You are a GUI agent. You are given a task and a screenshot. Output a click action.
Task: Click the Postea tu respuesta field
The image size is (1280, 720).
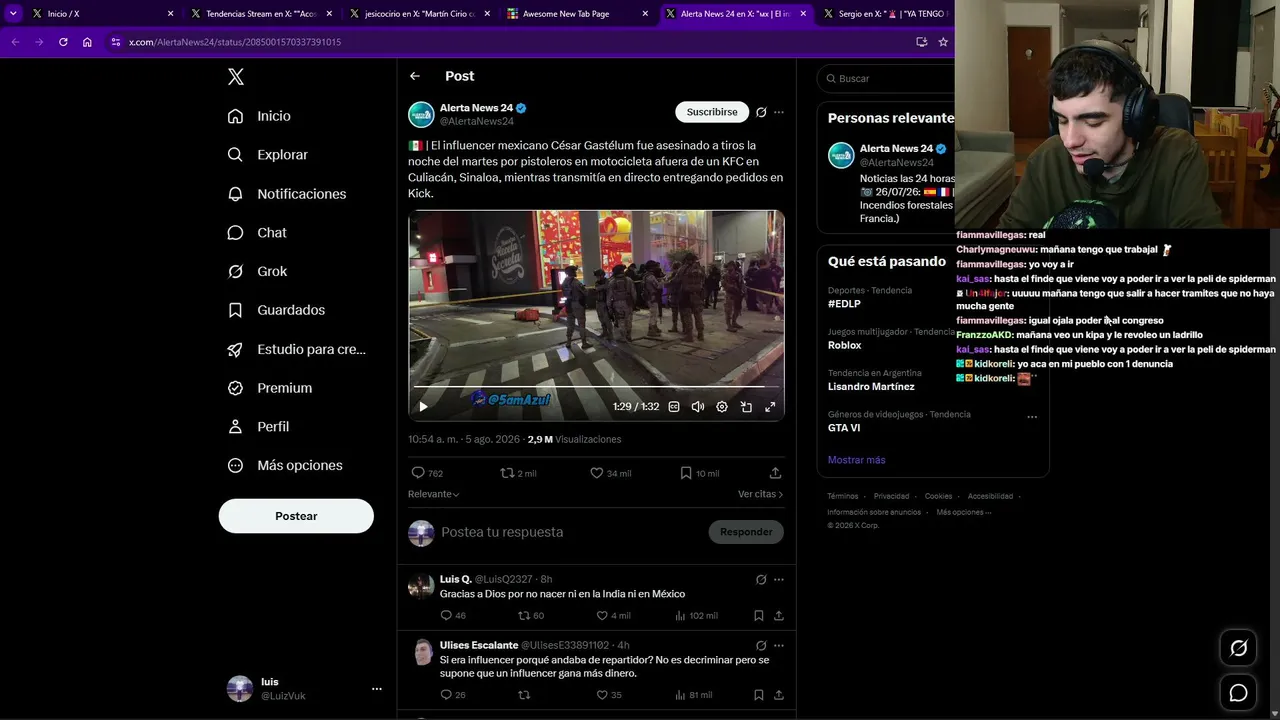[570, 532]
